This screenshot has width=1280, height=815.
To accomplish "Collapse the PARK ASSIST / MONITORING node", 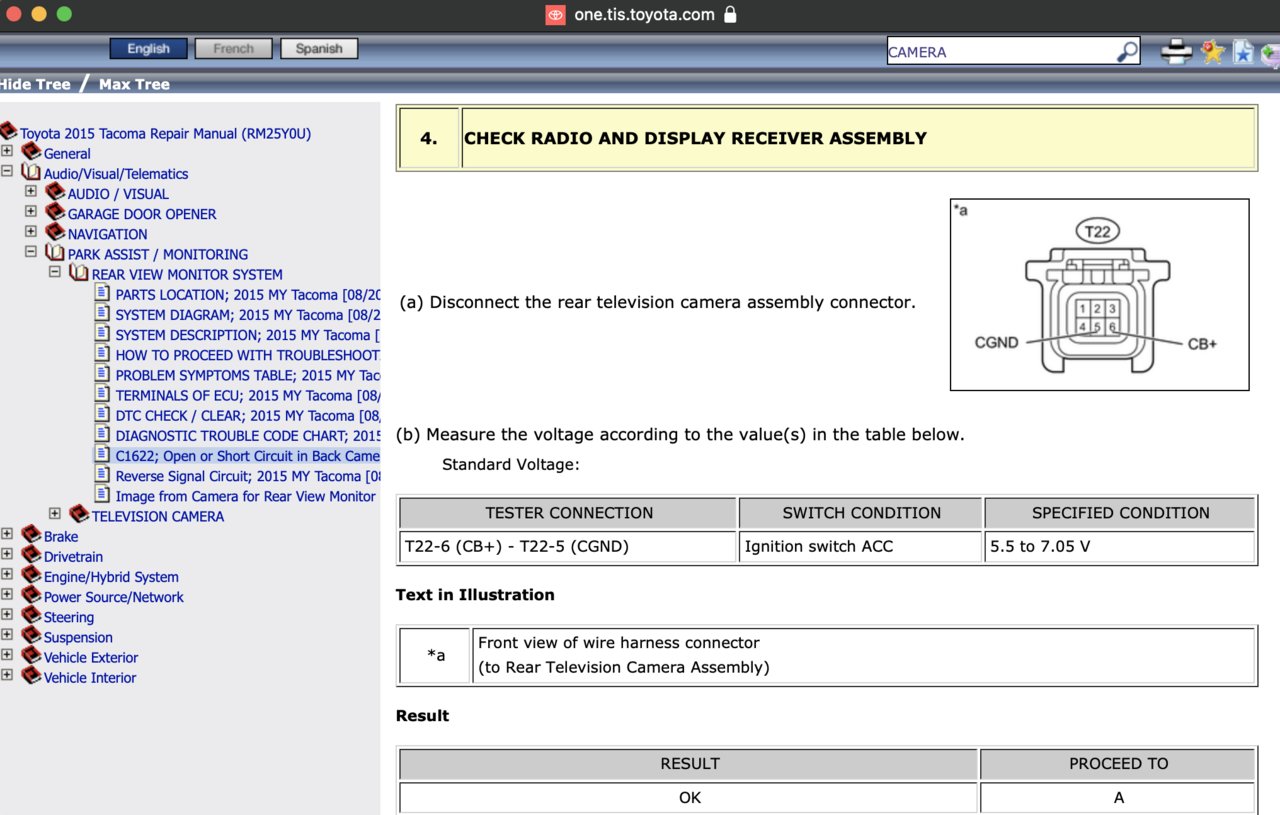I will (31, 252).
